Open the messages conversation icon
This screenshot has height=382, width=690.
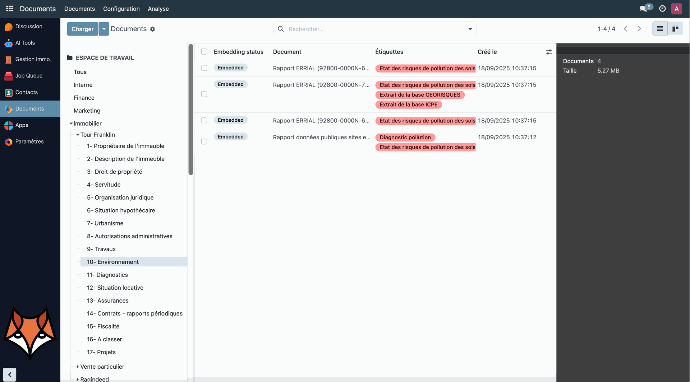click(645, 8)
